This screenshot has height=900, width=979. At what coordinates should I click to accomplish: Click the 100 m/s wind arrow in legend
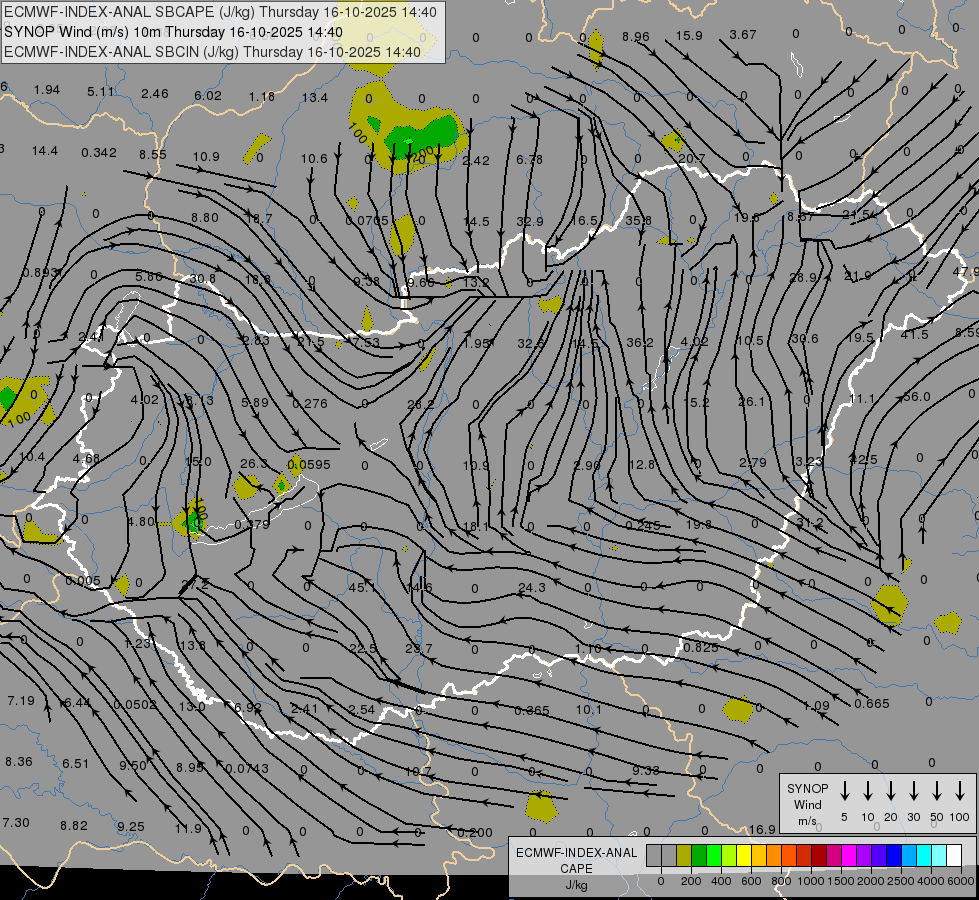click(x=960, y=791)
